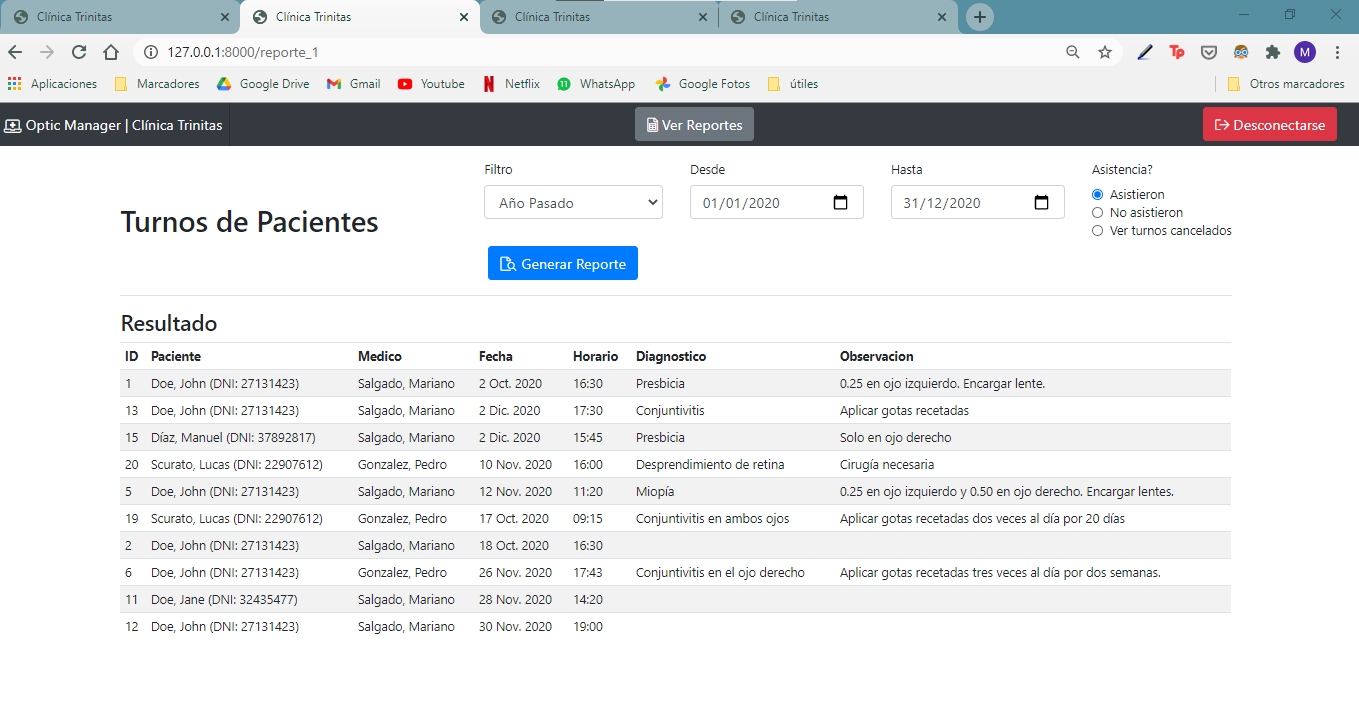Open a new tab with plus button
The image size is (1359, 728).
[980, 17]
